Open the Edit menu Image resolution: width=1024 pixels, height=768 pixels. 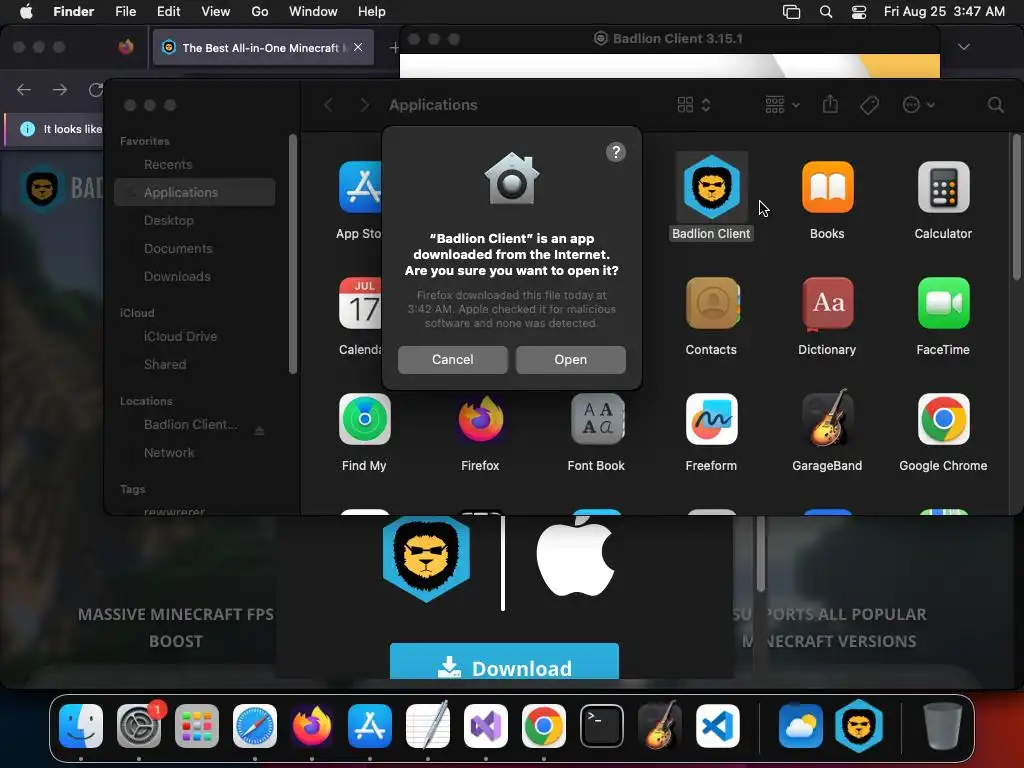pos(168,12)
